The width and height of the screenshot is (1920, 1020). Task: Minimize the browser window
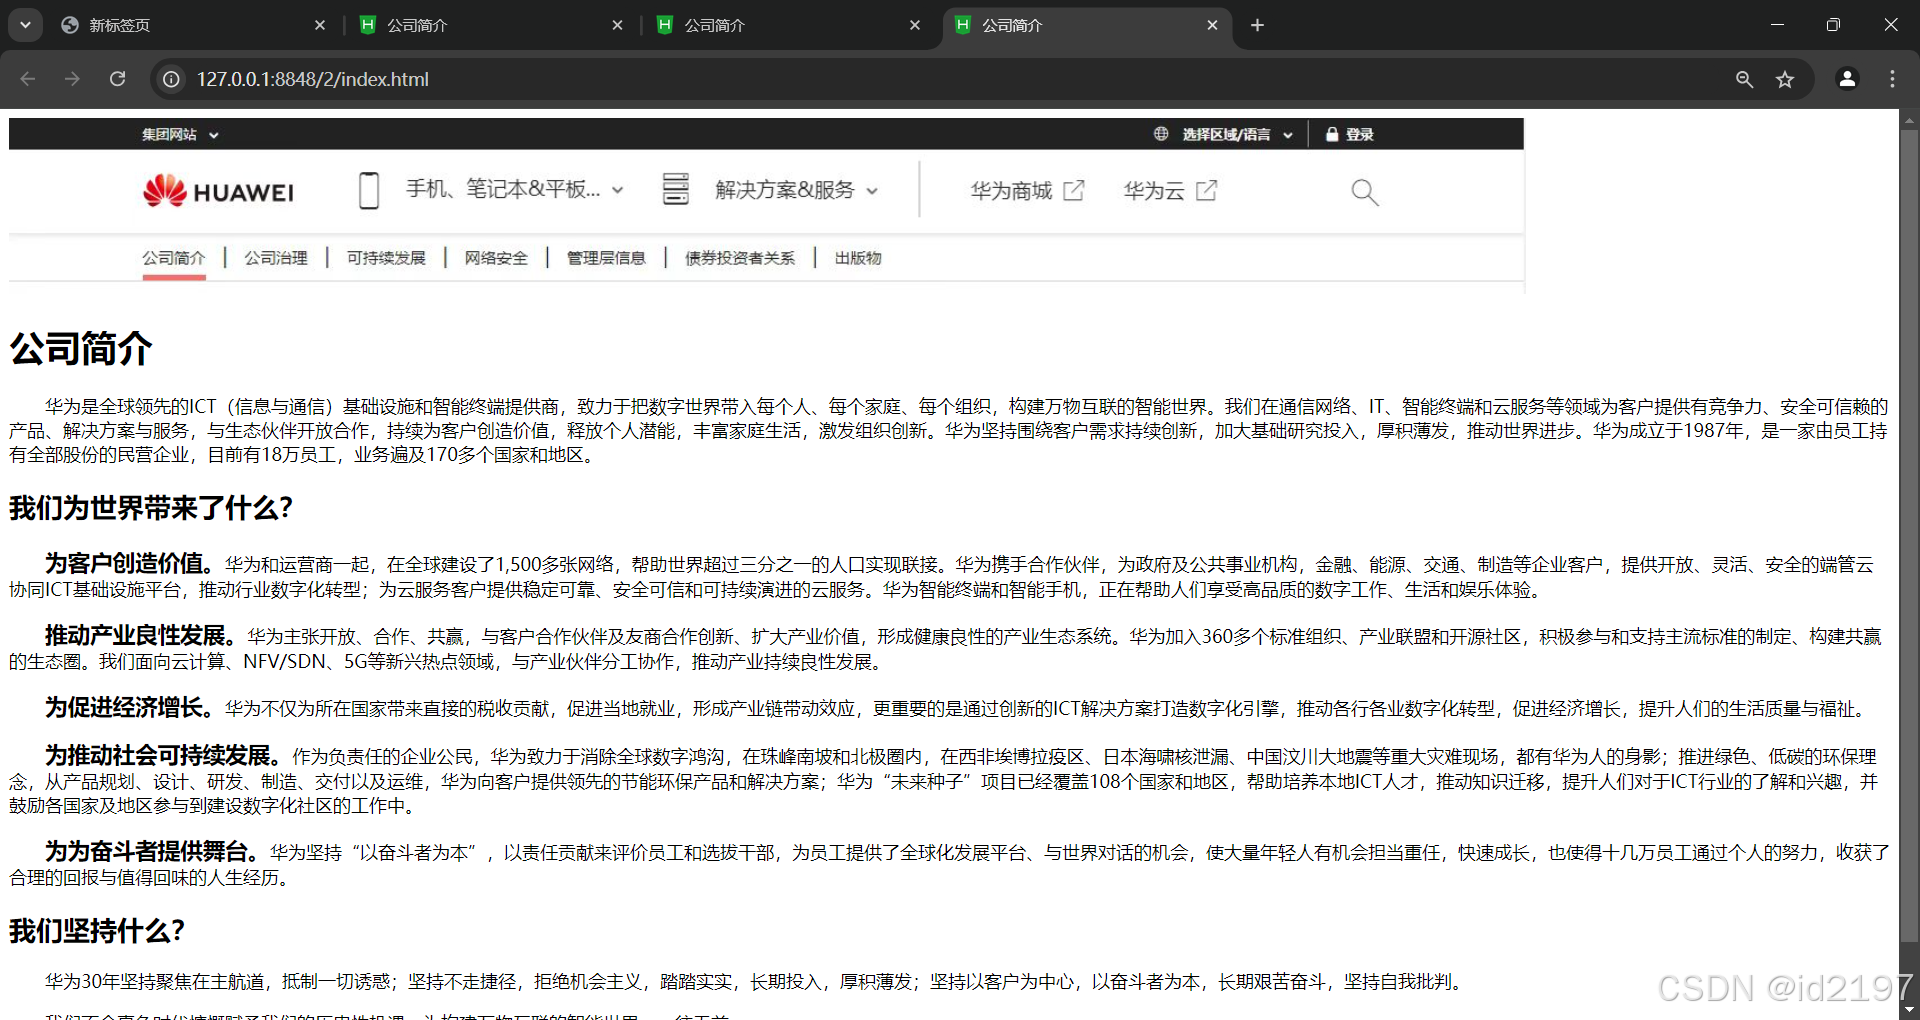click(x=1777, y=25)
